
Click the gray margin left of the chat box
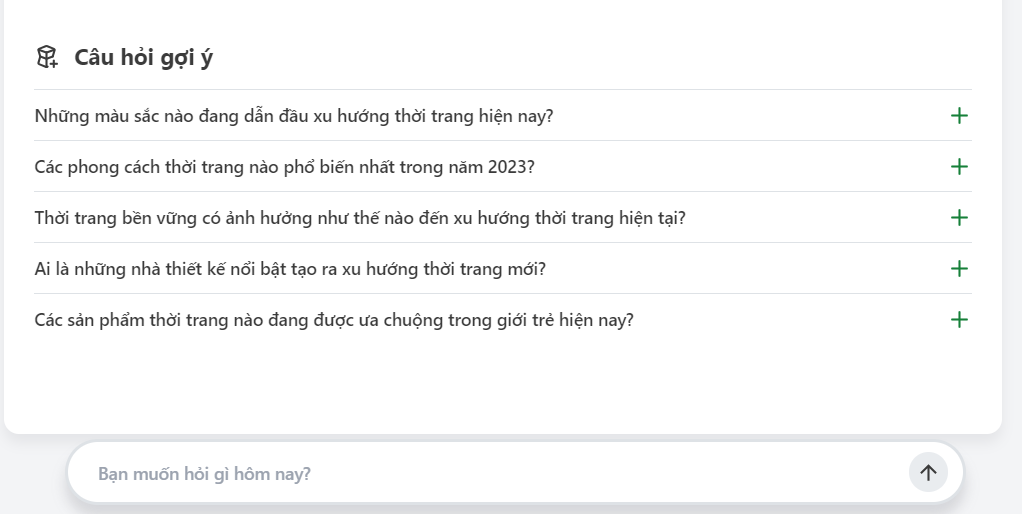coord(32,475)
